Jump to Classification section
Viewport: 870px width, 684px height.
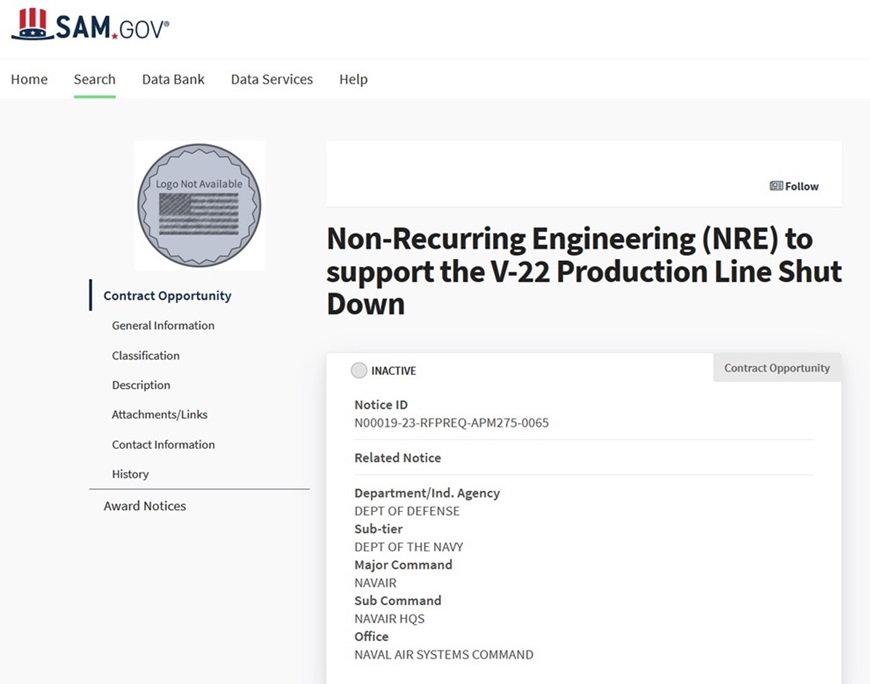coord(146,356)
